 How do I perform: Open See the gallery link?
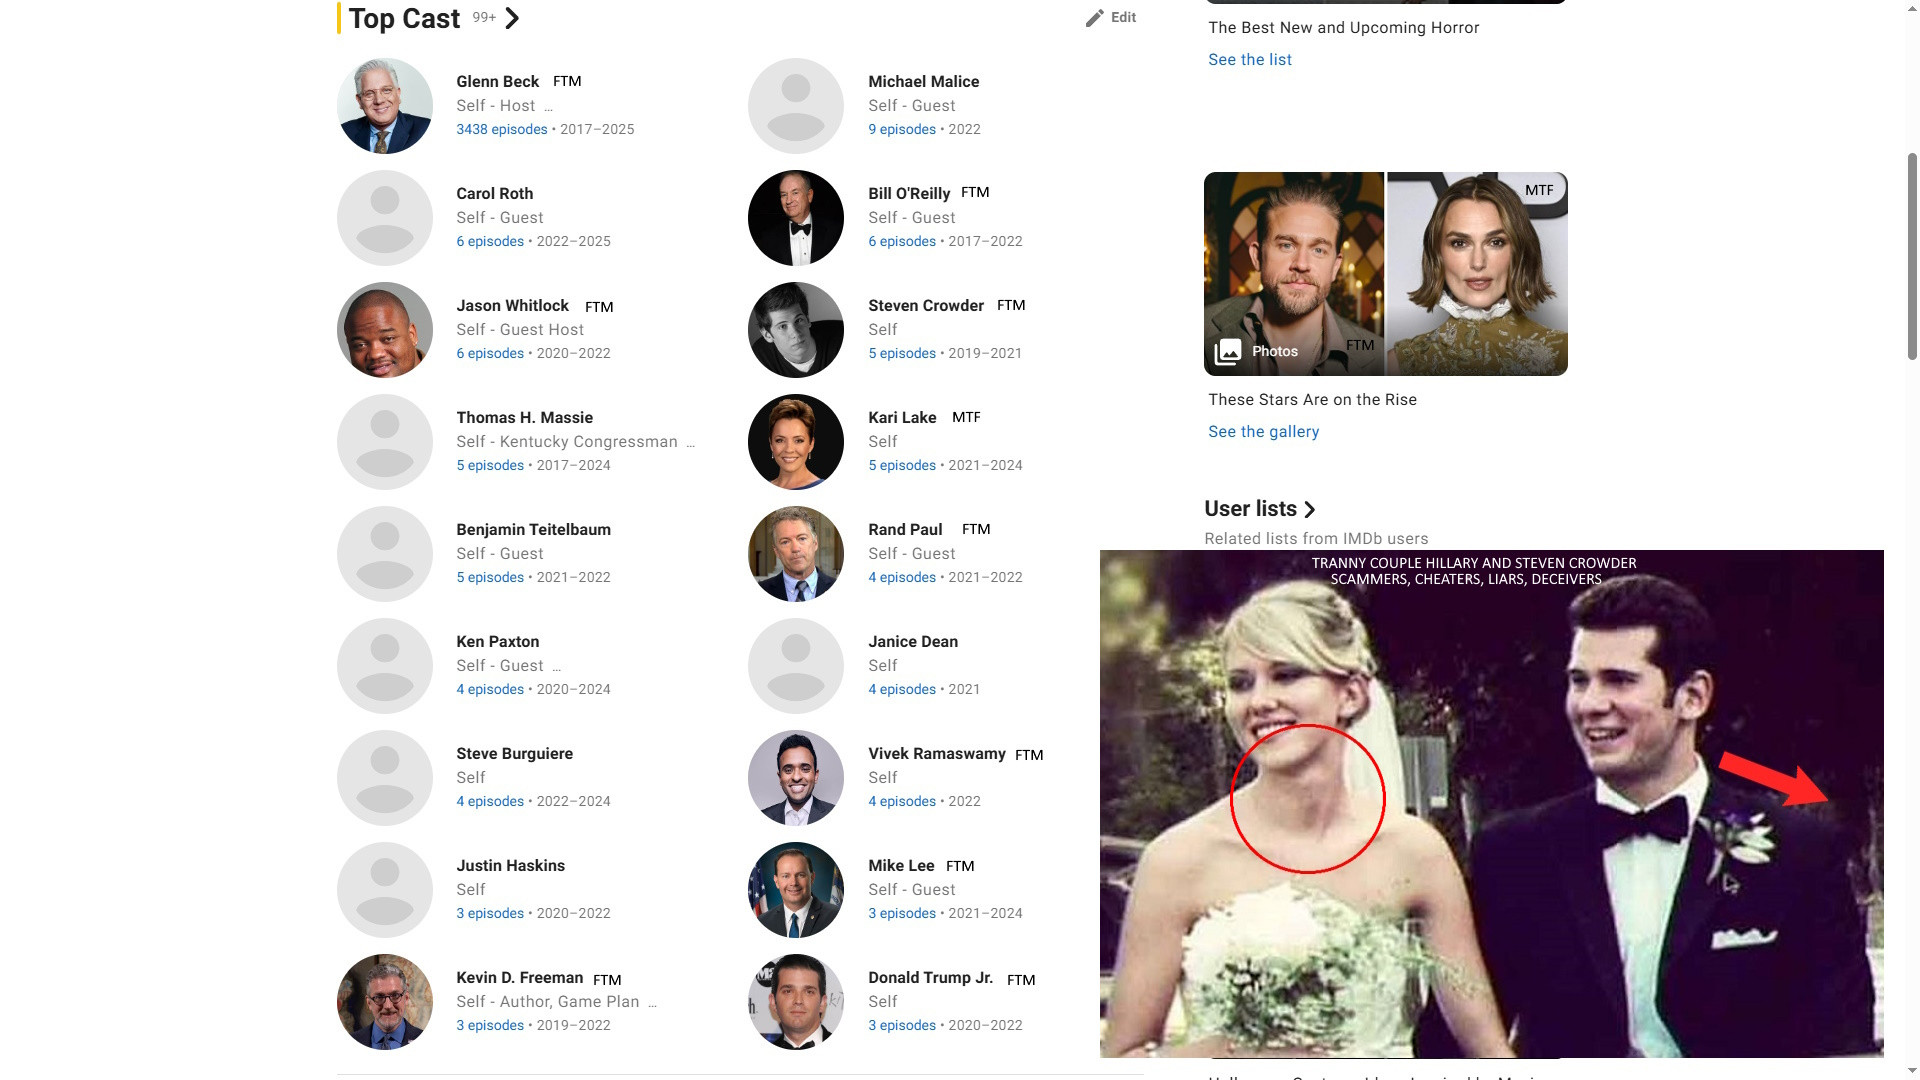tap(1263, 432)
